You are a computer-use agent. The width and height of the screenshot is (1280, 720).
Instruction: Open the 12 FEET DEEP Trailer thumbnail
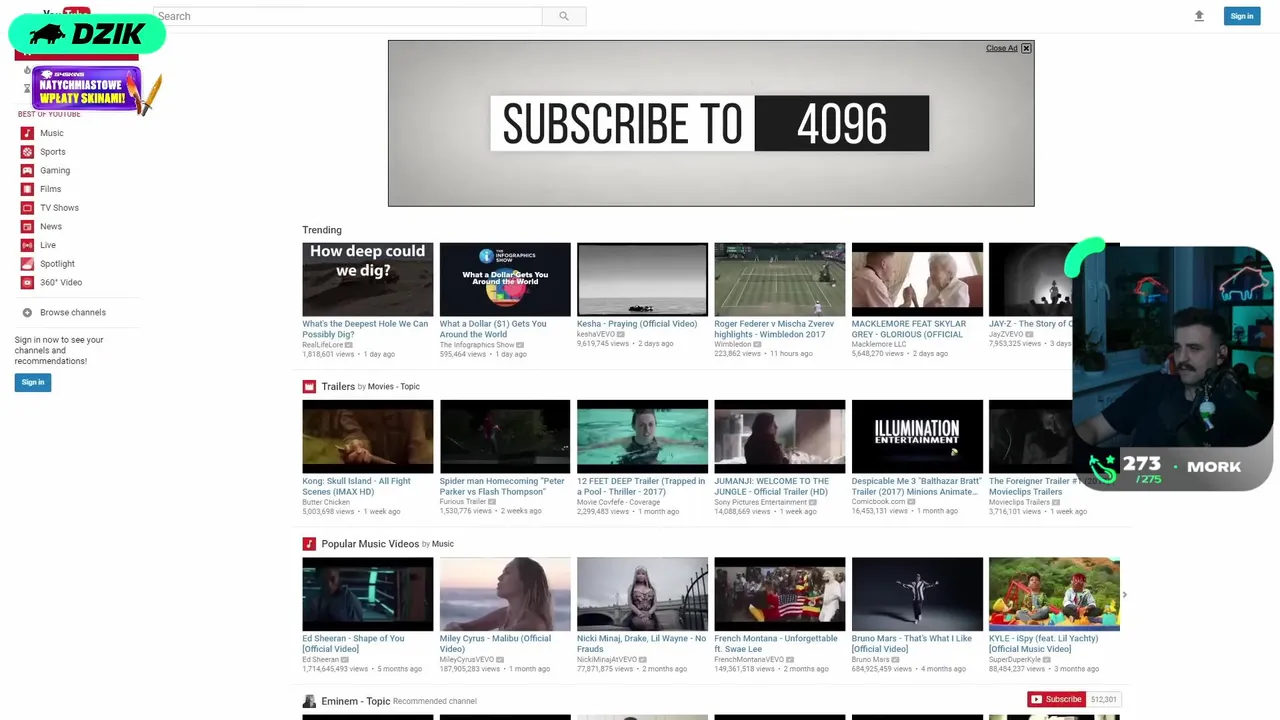tap(642, 436)
